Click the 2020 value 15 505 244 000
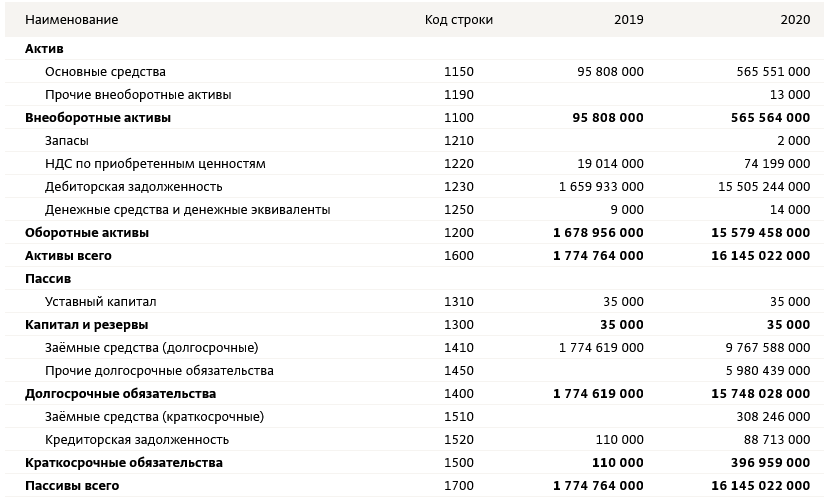824x502 pixels. click(764, 187)
